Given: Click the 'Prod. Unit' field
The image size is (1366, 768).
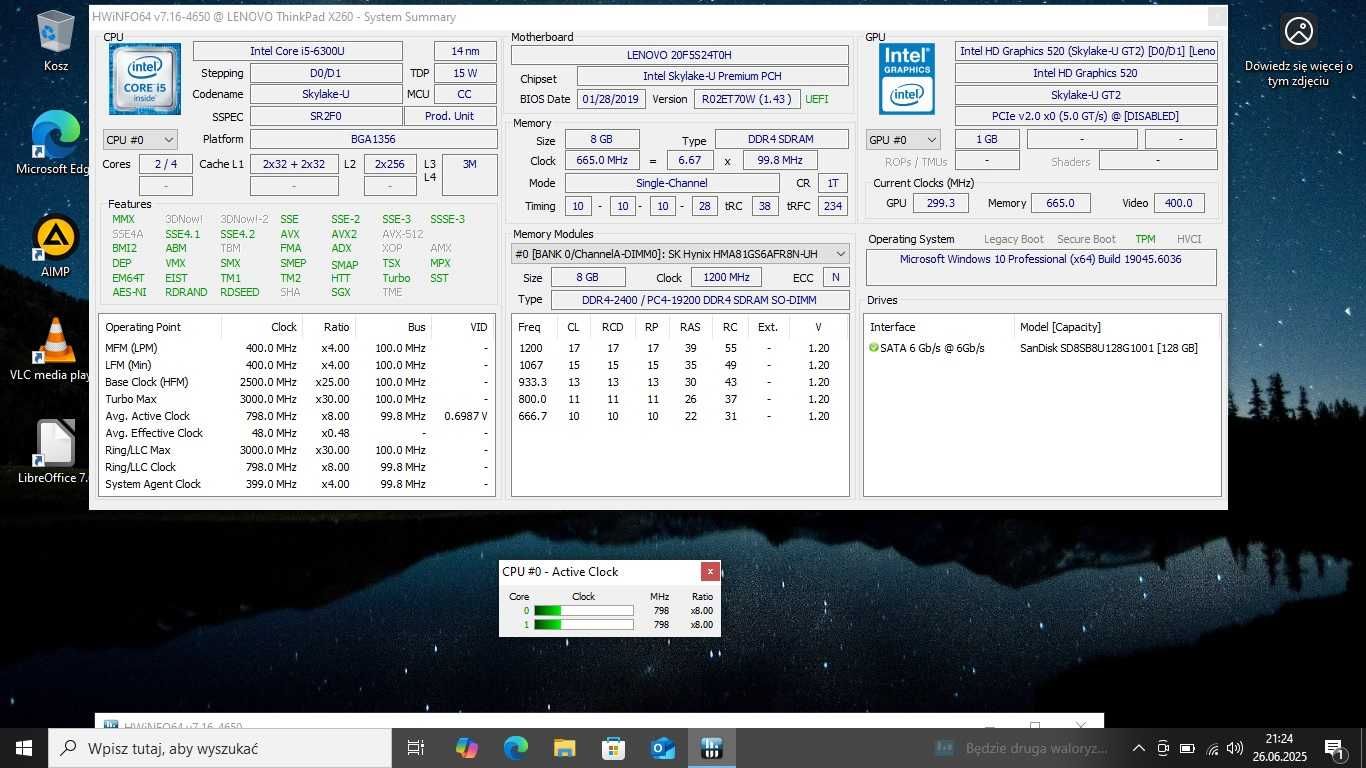Looking at the screenshot, I should tap(450, 116).
